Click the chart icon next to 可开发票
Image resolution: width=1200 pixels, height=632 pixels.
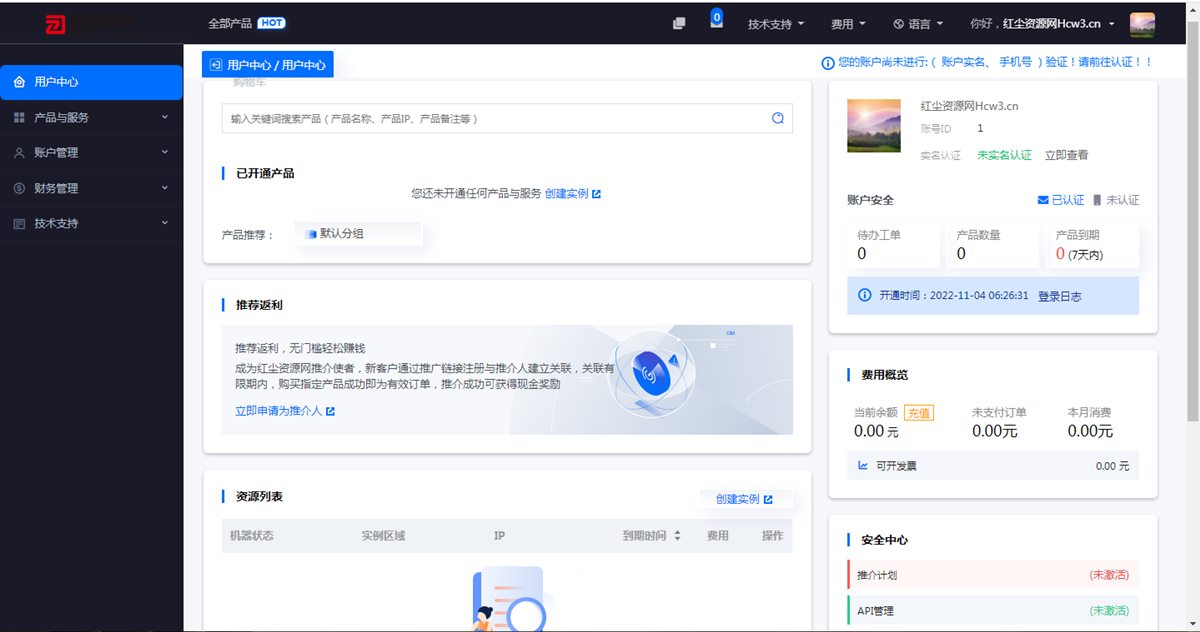tap(863, 466)
